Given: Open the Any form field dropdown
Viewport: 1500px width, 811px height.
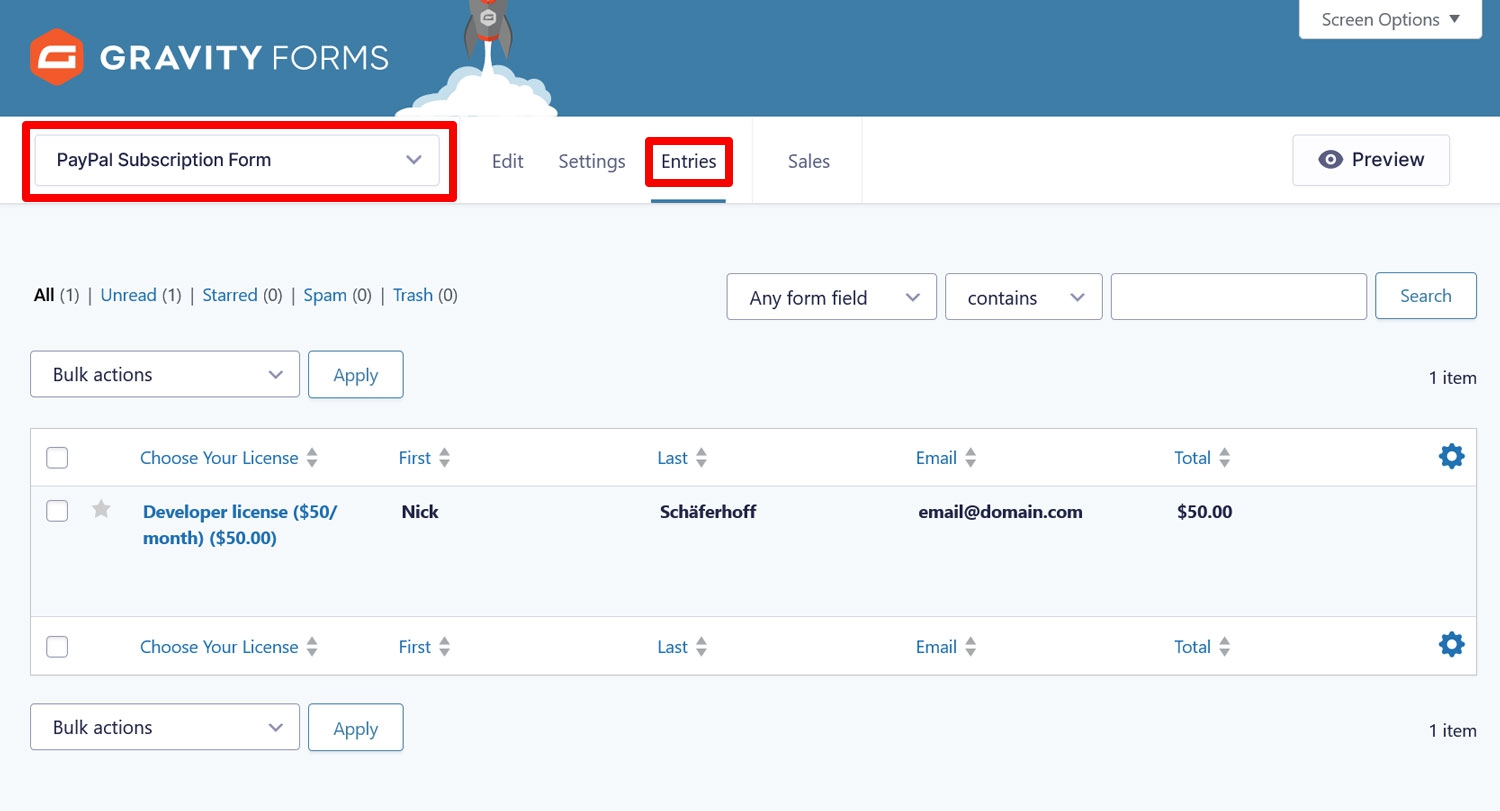Looking at the screenshot, I should click(x=831, y=297).
